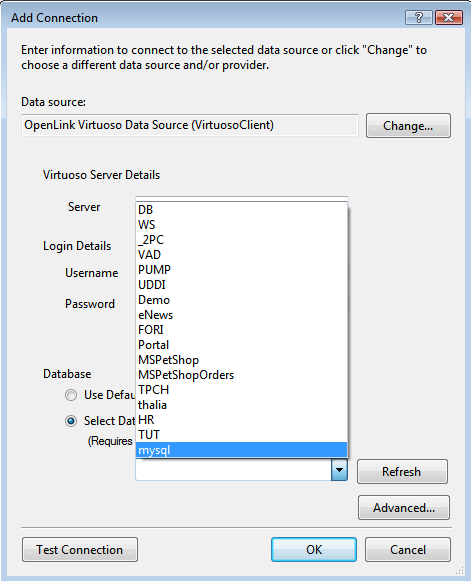The height and width of the screenshot is (581, 471).
Task: Close the Add Connection dialog
Action: (449, 17)
